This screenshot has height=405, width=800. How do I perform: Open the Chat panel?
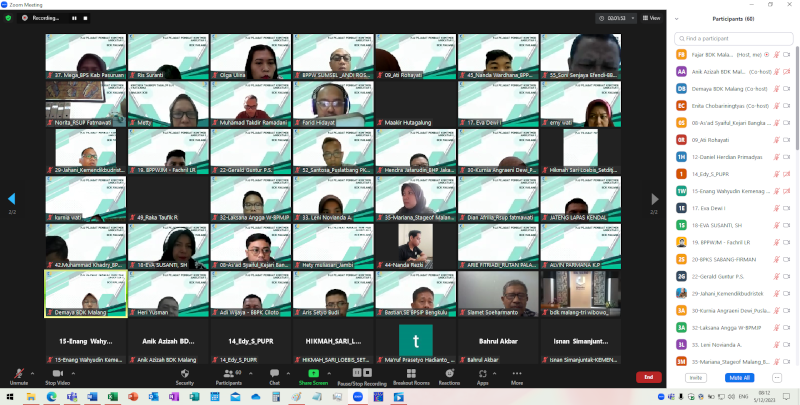(x=274, y=374)
